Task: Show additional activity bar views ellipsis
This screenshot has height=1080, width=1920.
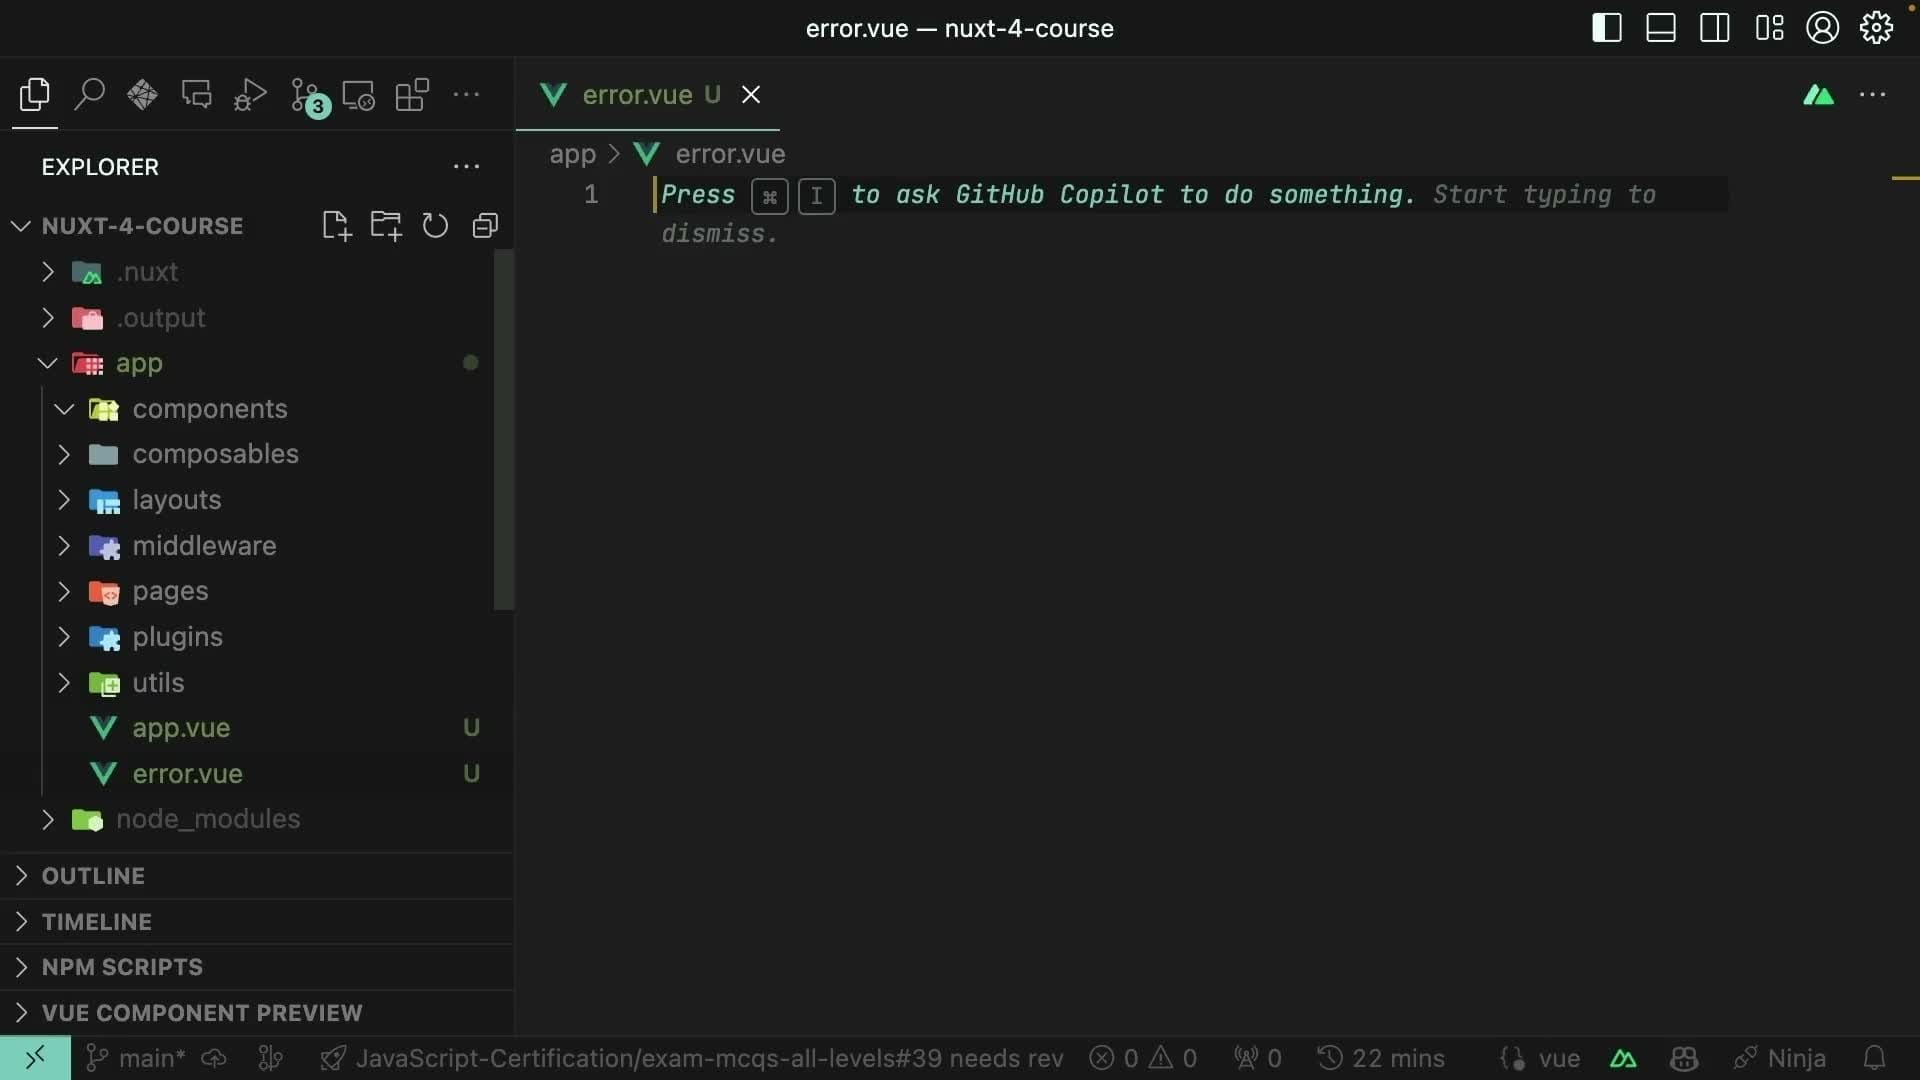Action: pyautogui.click(x=466, y=95)
